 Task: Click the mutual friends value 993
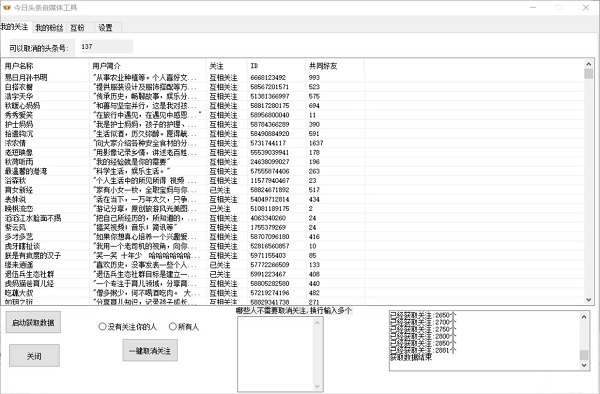pyautogui.click(x=314, y=78)
